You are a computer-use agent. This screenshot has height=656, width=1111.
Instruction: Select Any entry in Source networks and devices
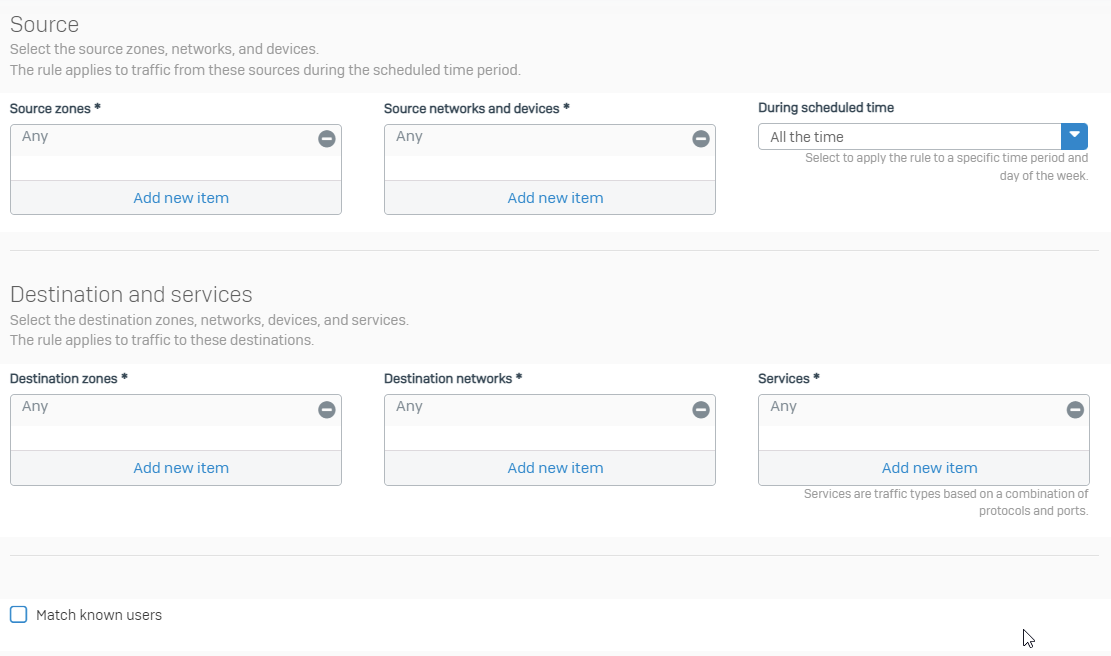[x=410, y=137]
